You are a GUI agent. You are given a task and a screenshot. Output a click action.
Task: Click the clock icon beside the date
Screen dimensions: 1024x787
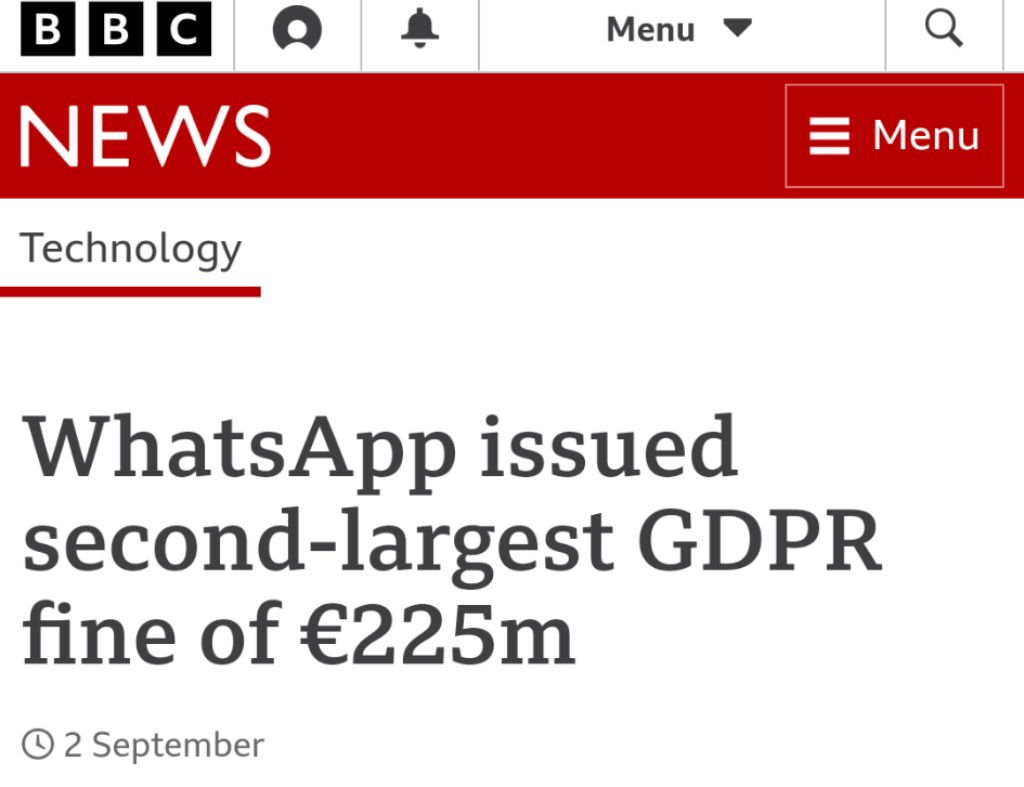38,745
